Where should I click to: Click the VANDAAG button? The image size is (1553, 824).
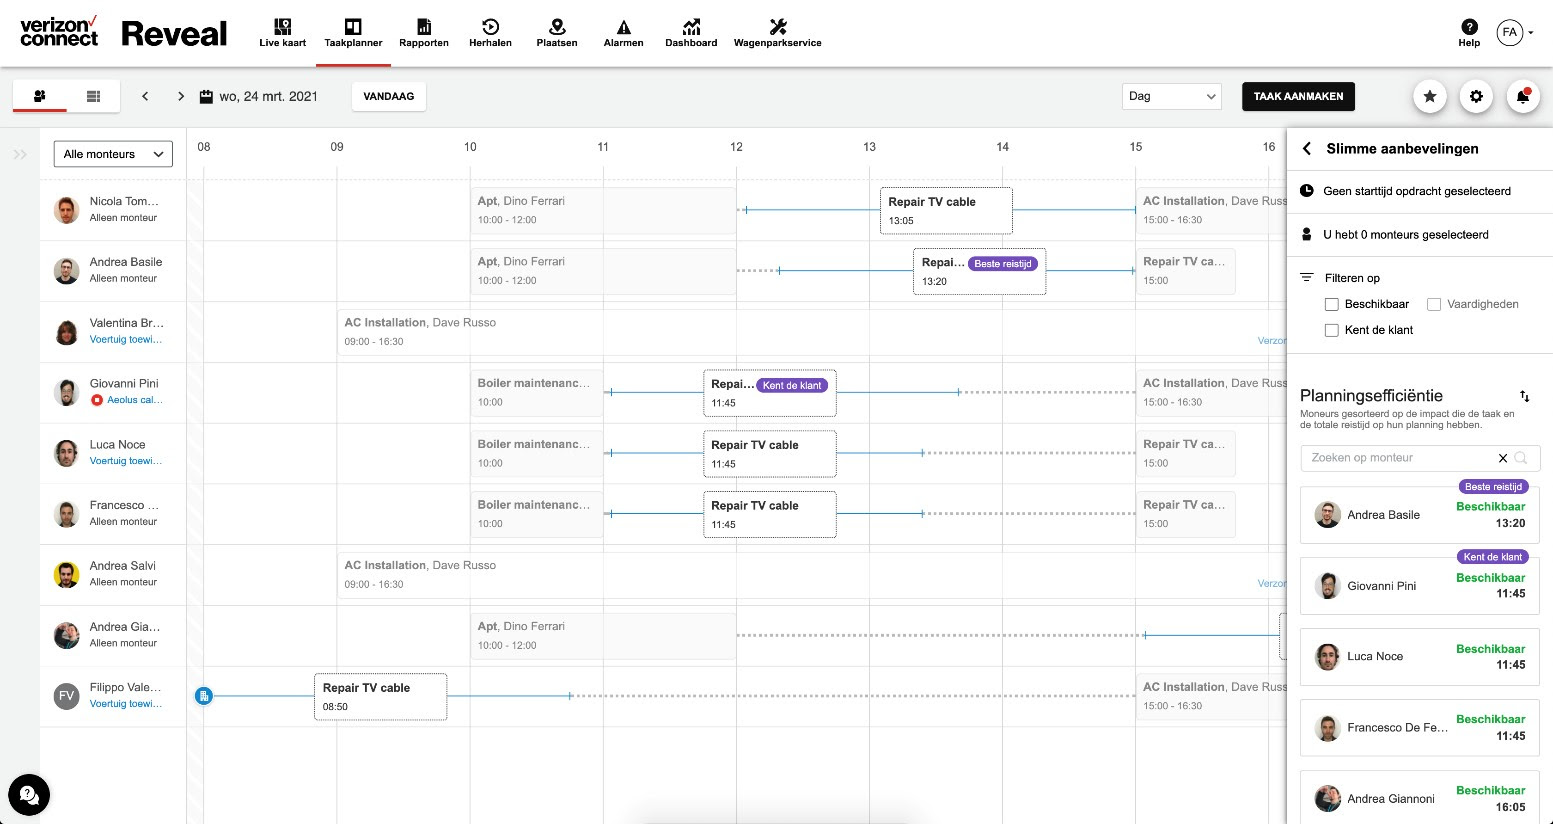click(x=389, y=96)
